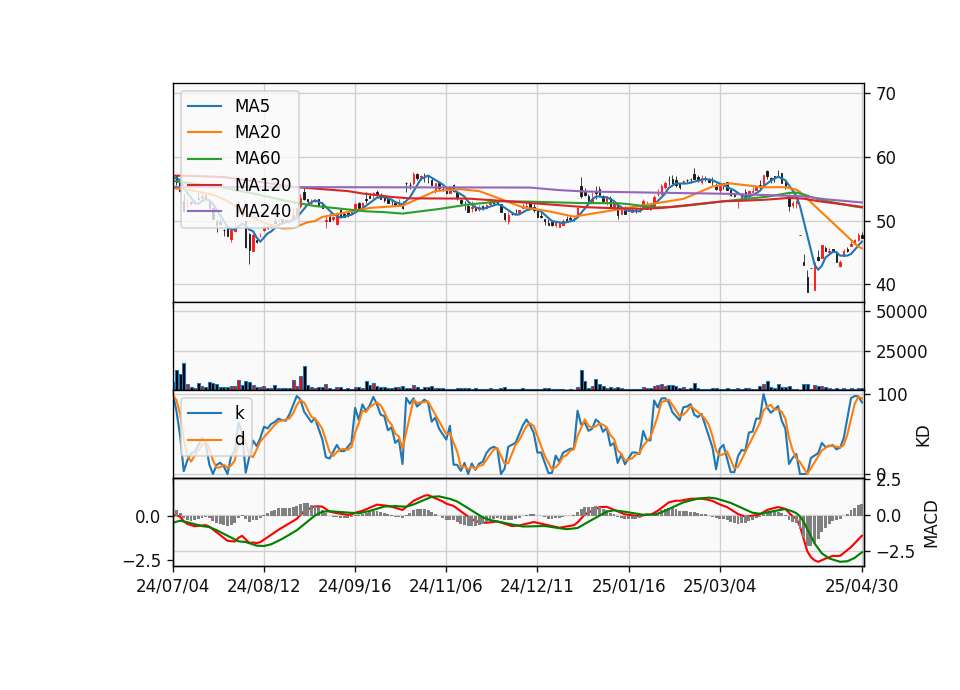This screenshot has height=690, width=960.
Task: Click the 25/03/04 date tick label
Action: click(x=719, y=586)
